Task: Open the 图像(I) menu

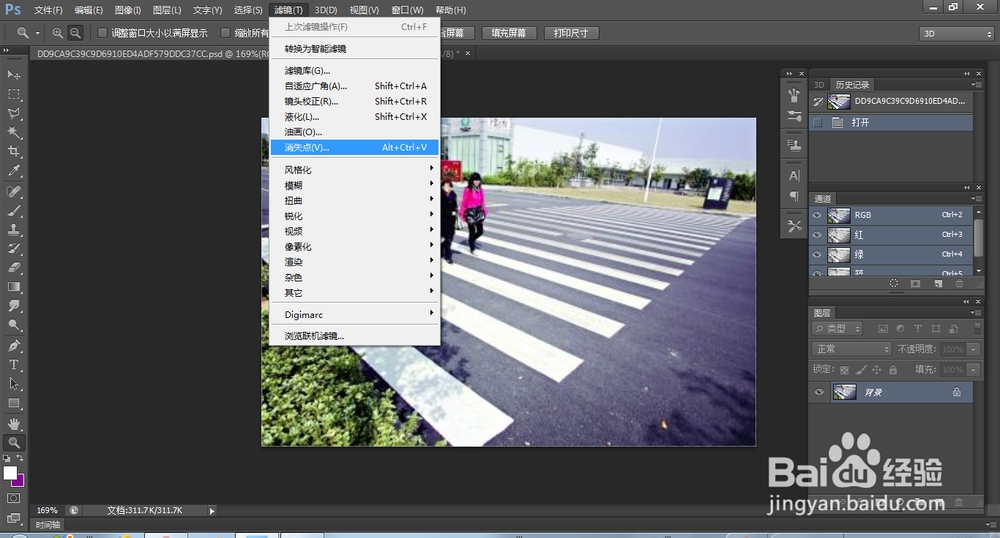Action: coord(128,10)
